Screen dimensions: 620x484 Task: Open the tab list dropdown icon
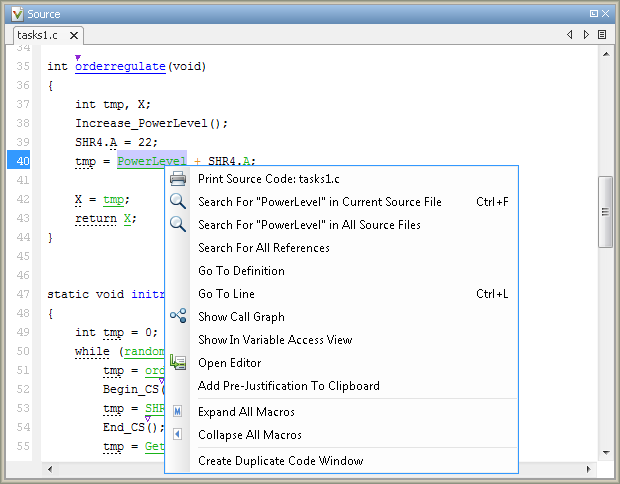[602, 35]
